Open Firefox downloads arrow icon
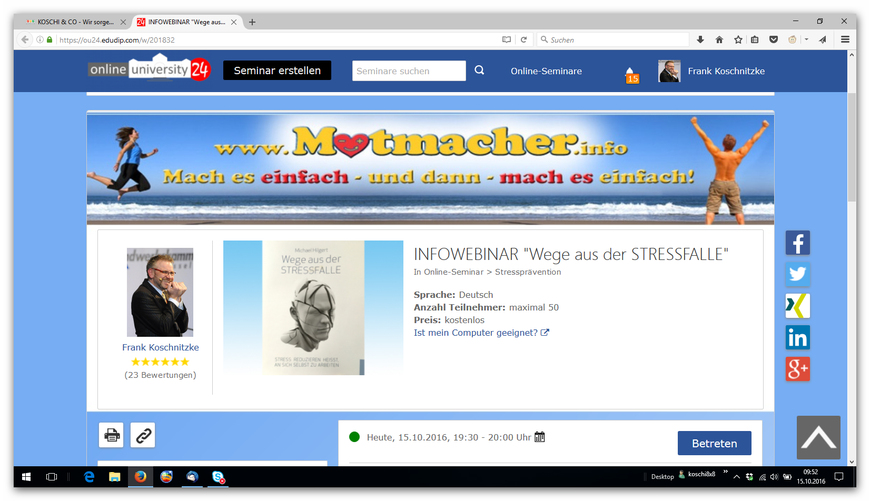The image size is (870, 501). 700,39
